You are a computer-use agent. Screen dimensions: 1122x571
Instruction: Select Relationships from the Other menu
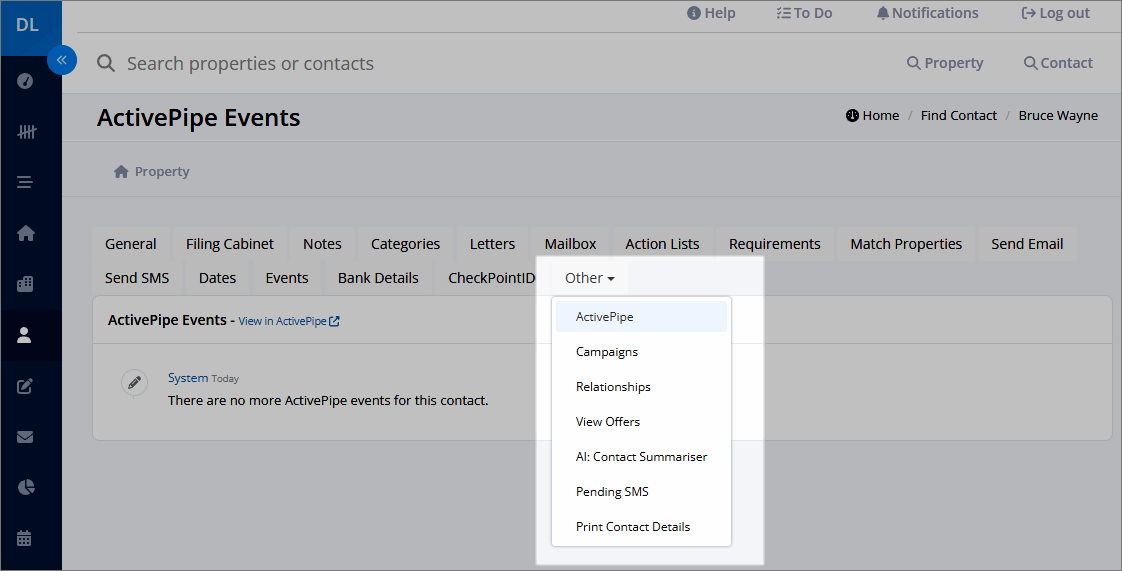(641, 386)
